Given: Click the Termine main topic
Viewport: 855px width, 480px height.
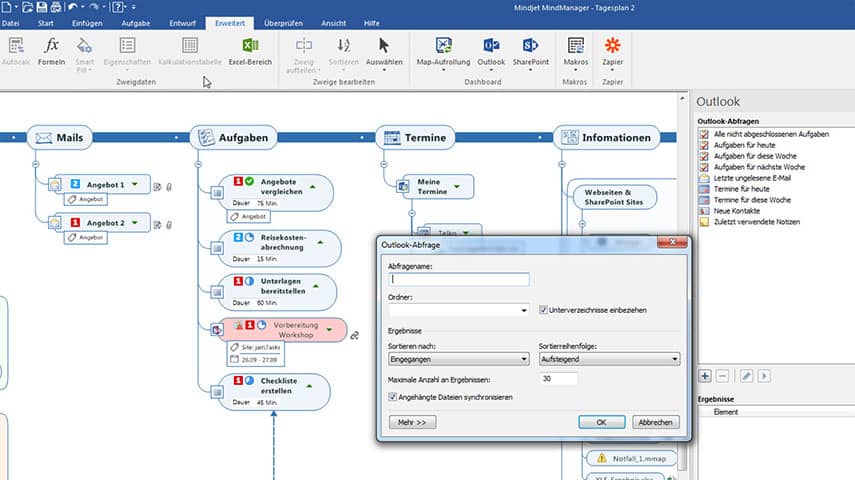Looking at the screenshot, I should pyautogui.click(x=415, y=137).
